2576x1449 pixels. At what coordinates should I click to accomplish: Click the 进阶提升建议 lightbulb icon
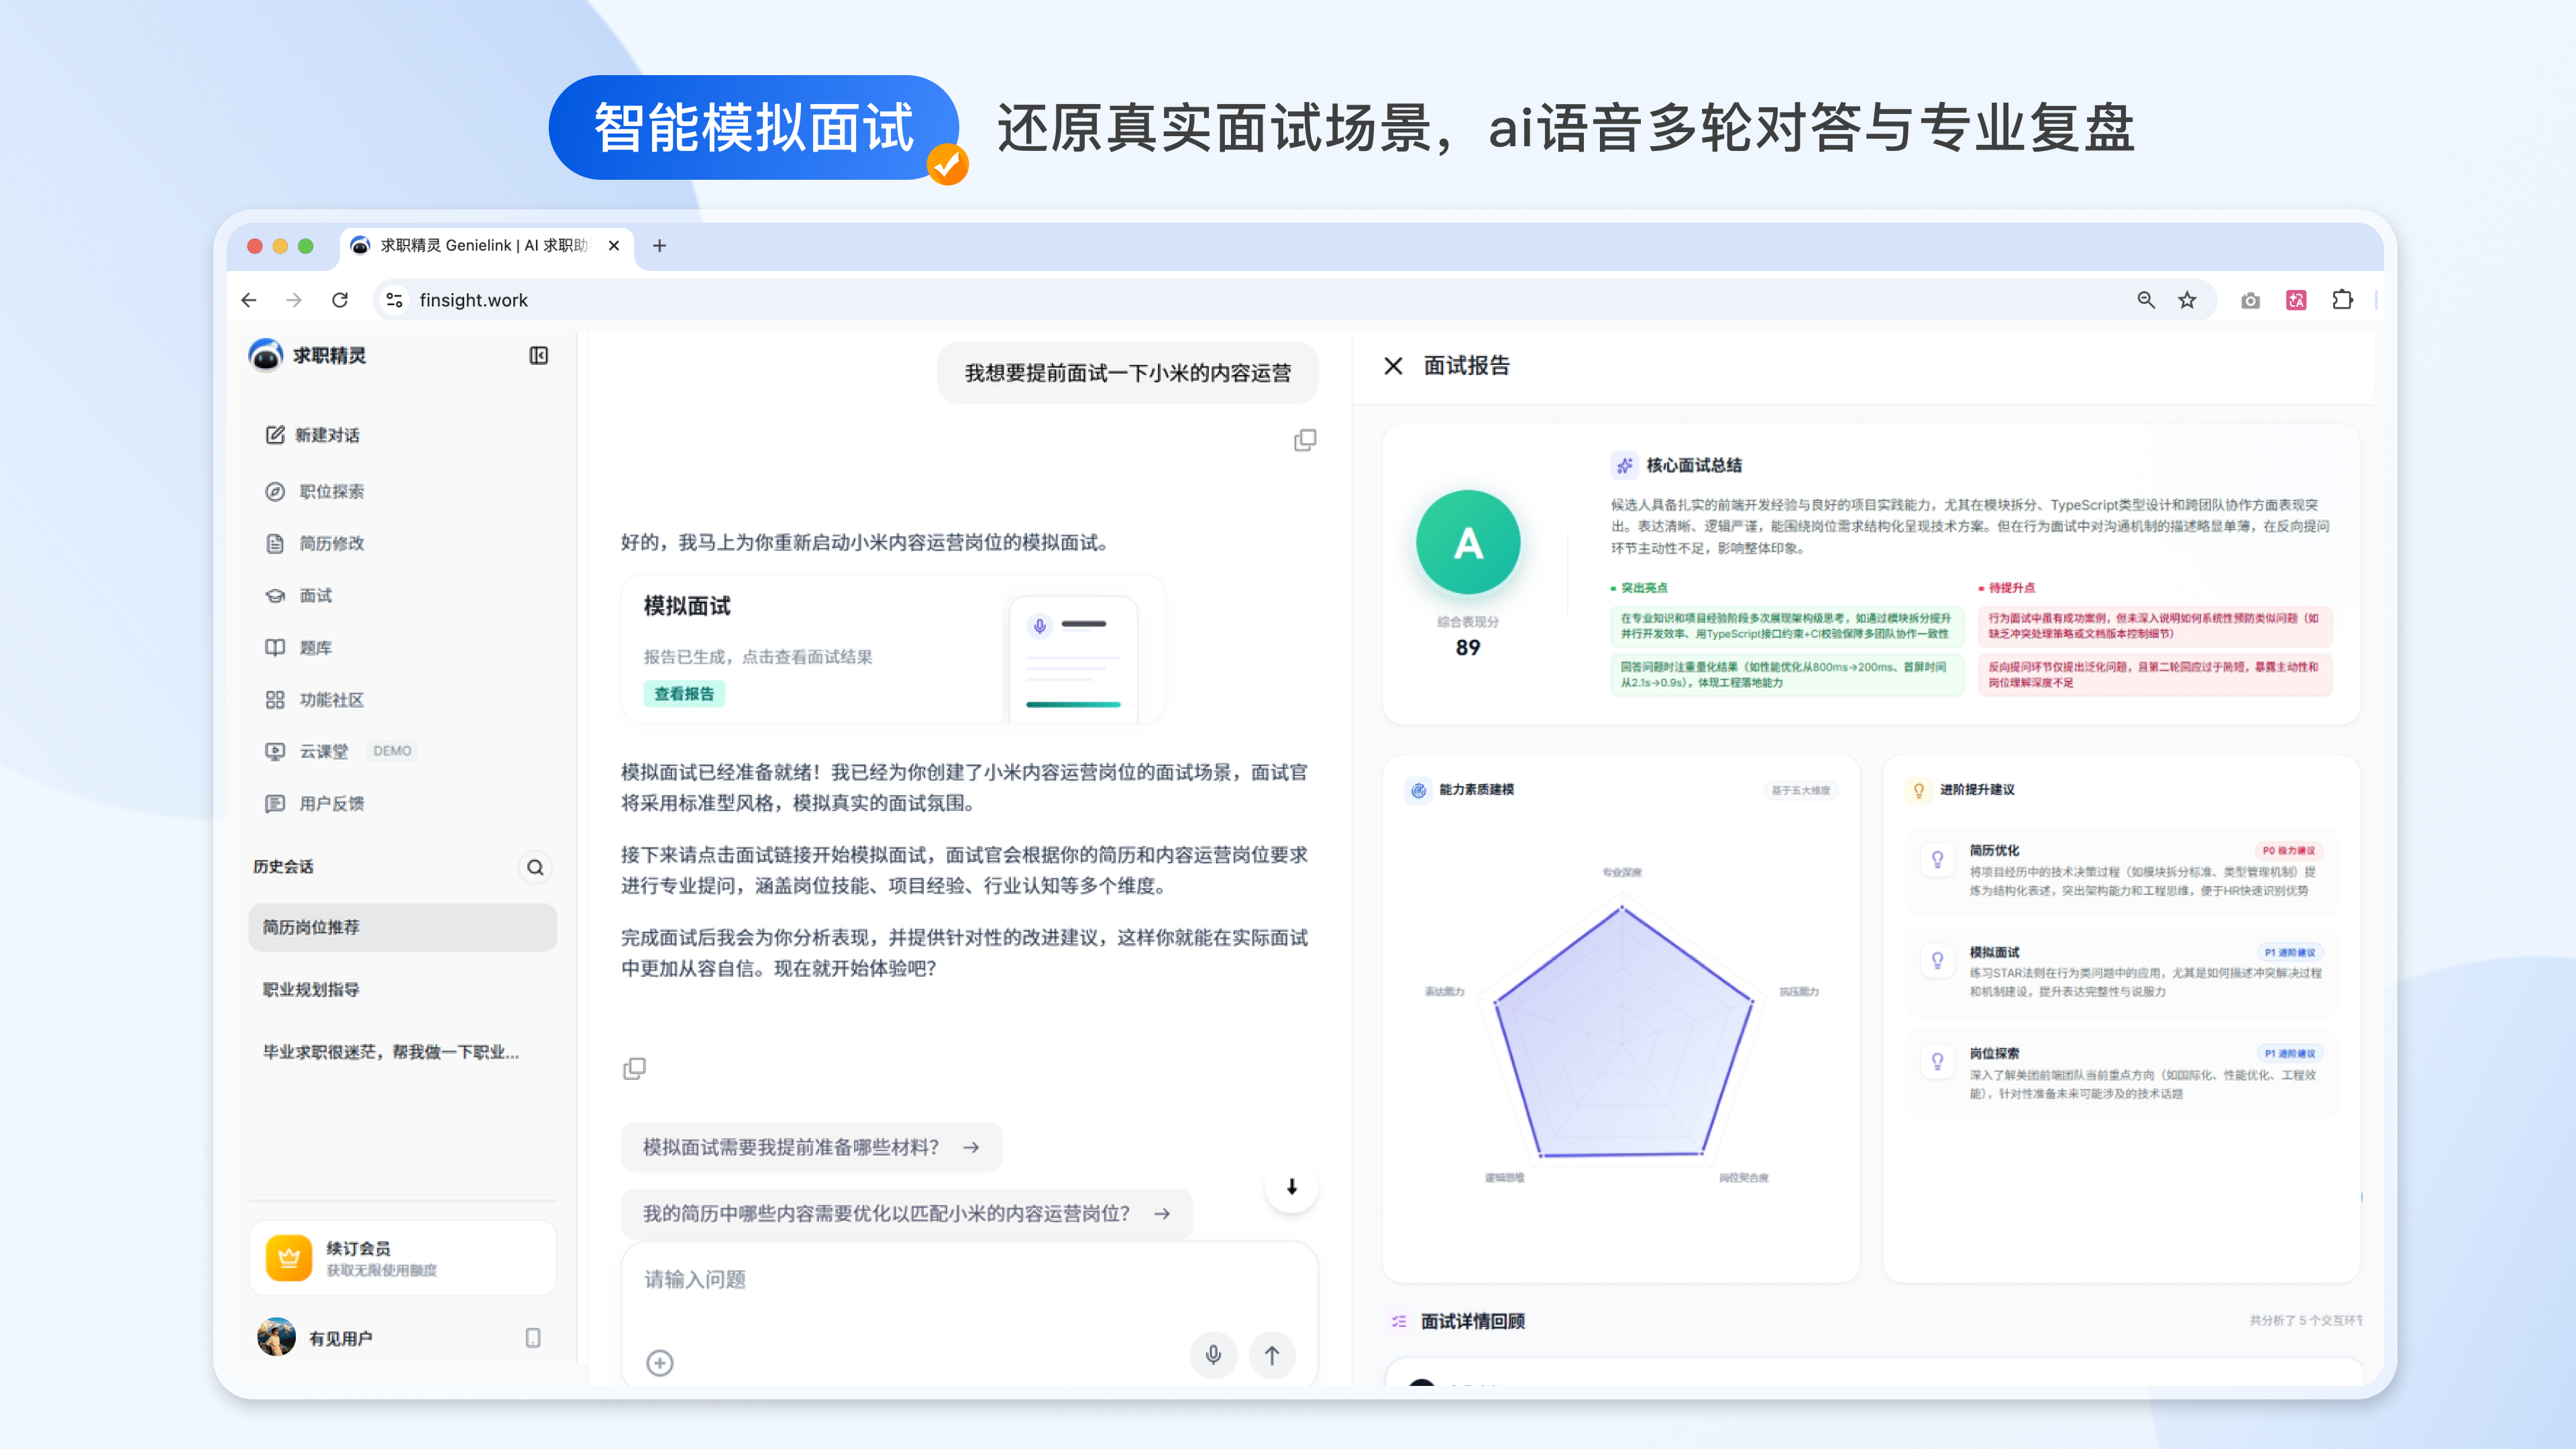pyautogui.click(x=1918, y=790)
